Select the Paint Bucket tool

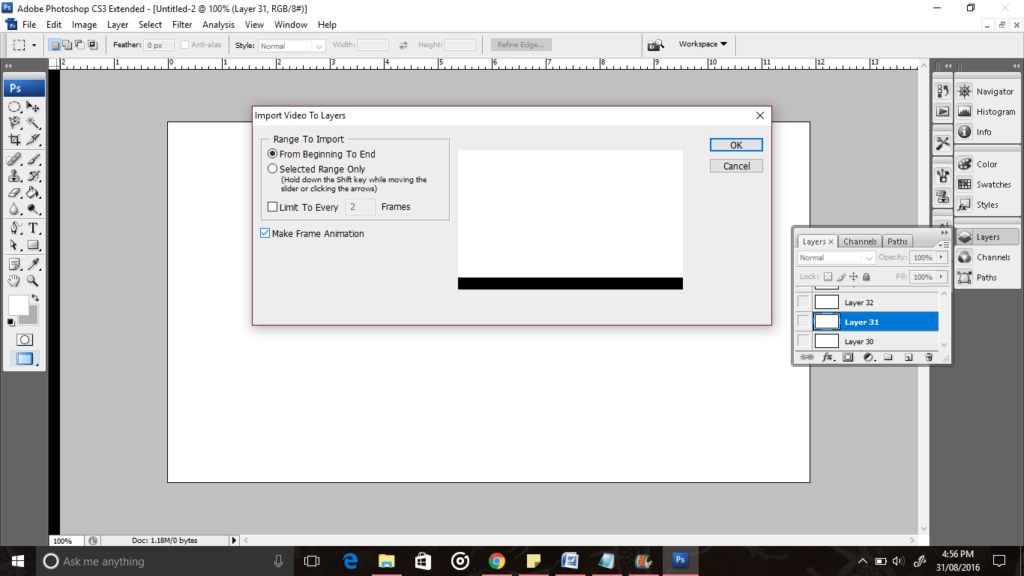pos(33,193)
